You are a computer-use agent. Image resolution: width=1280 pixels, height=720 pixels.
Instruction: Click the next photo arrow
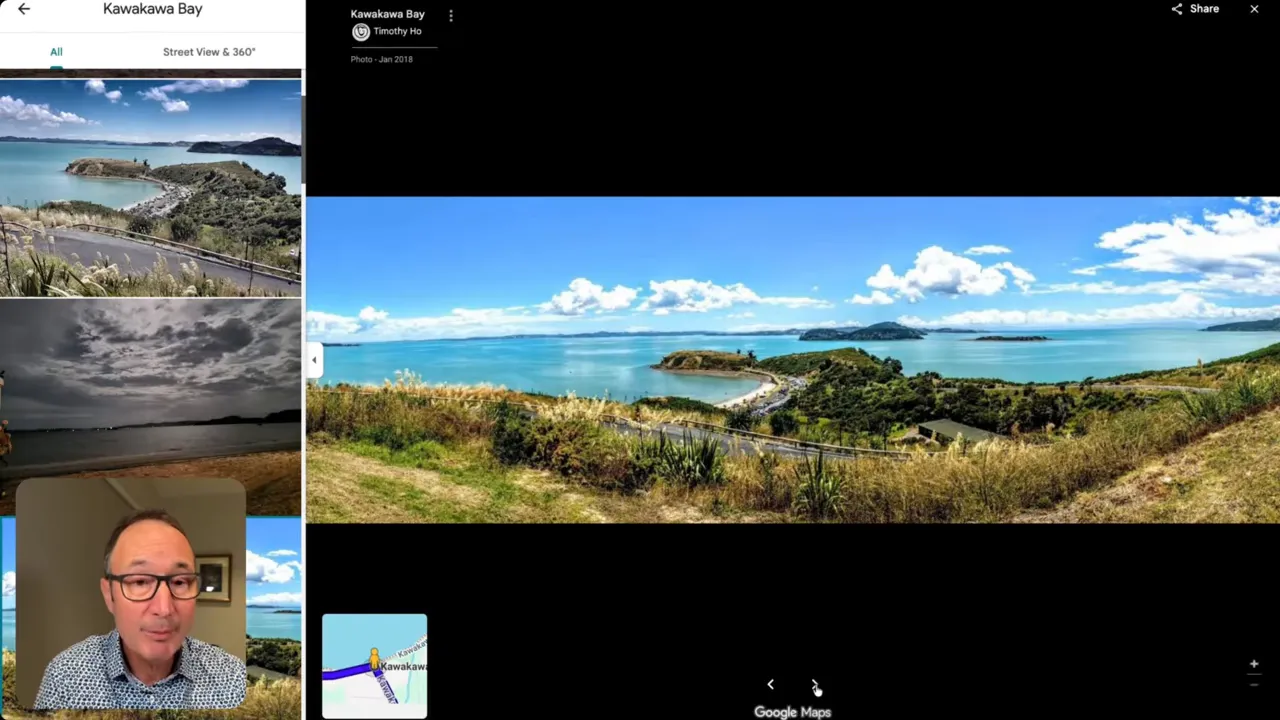(x=815, y=684)
